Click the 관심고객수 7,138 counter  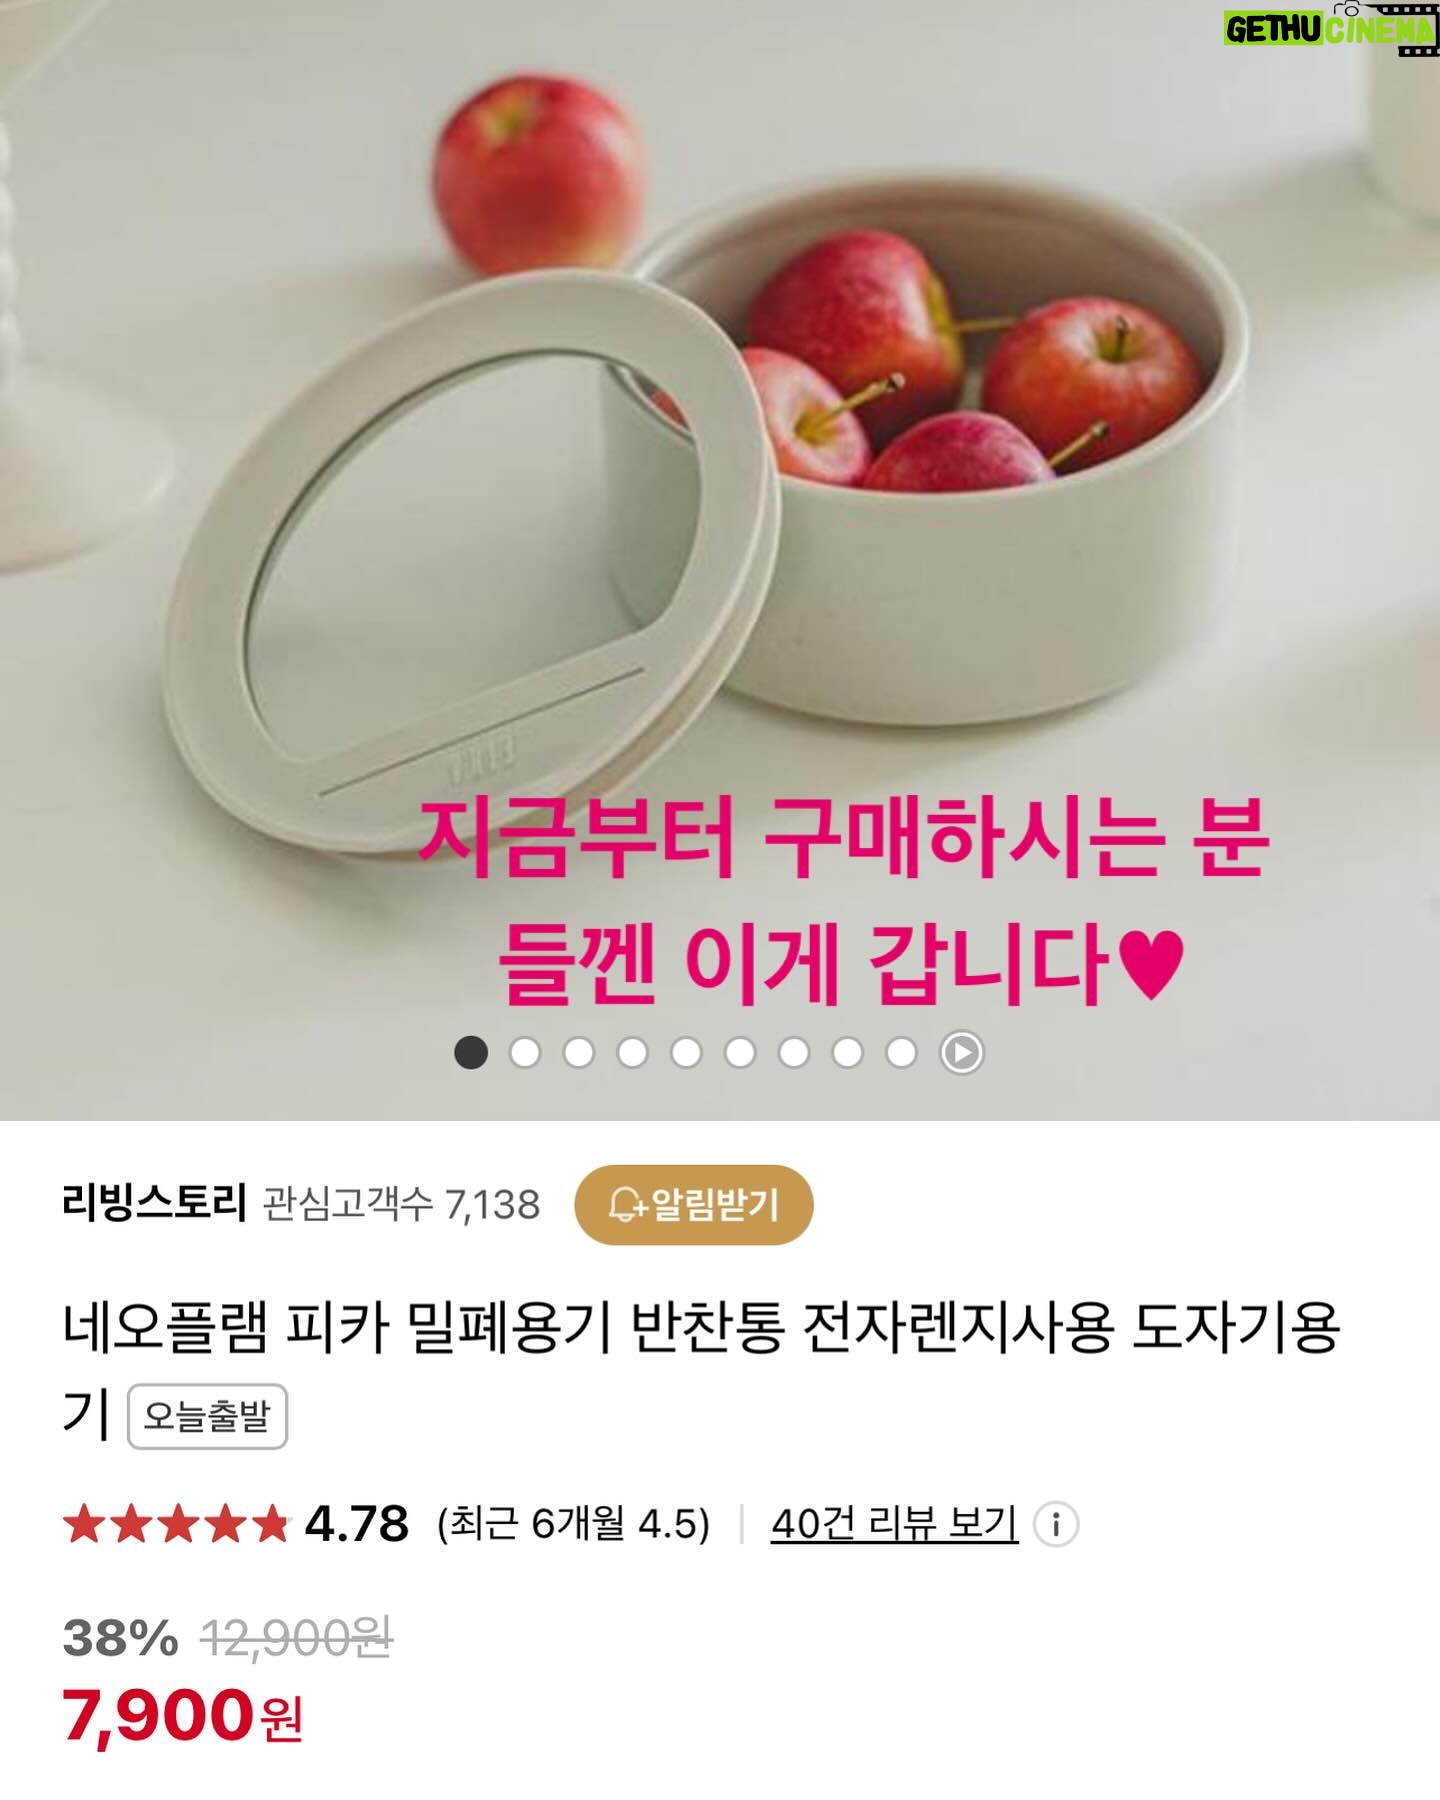401,1204
